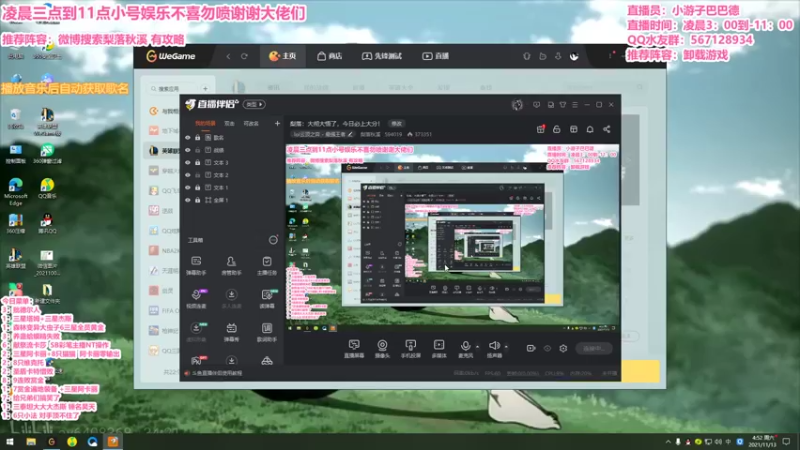Open WeGame 先锋测试 tab
Viewport: 800px width, 450px height.
pyautogui.click(x=382, y=56)
